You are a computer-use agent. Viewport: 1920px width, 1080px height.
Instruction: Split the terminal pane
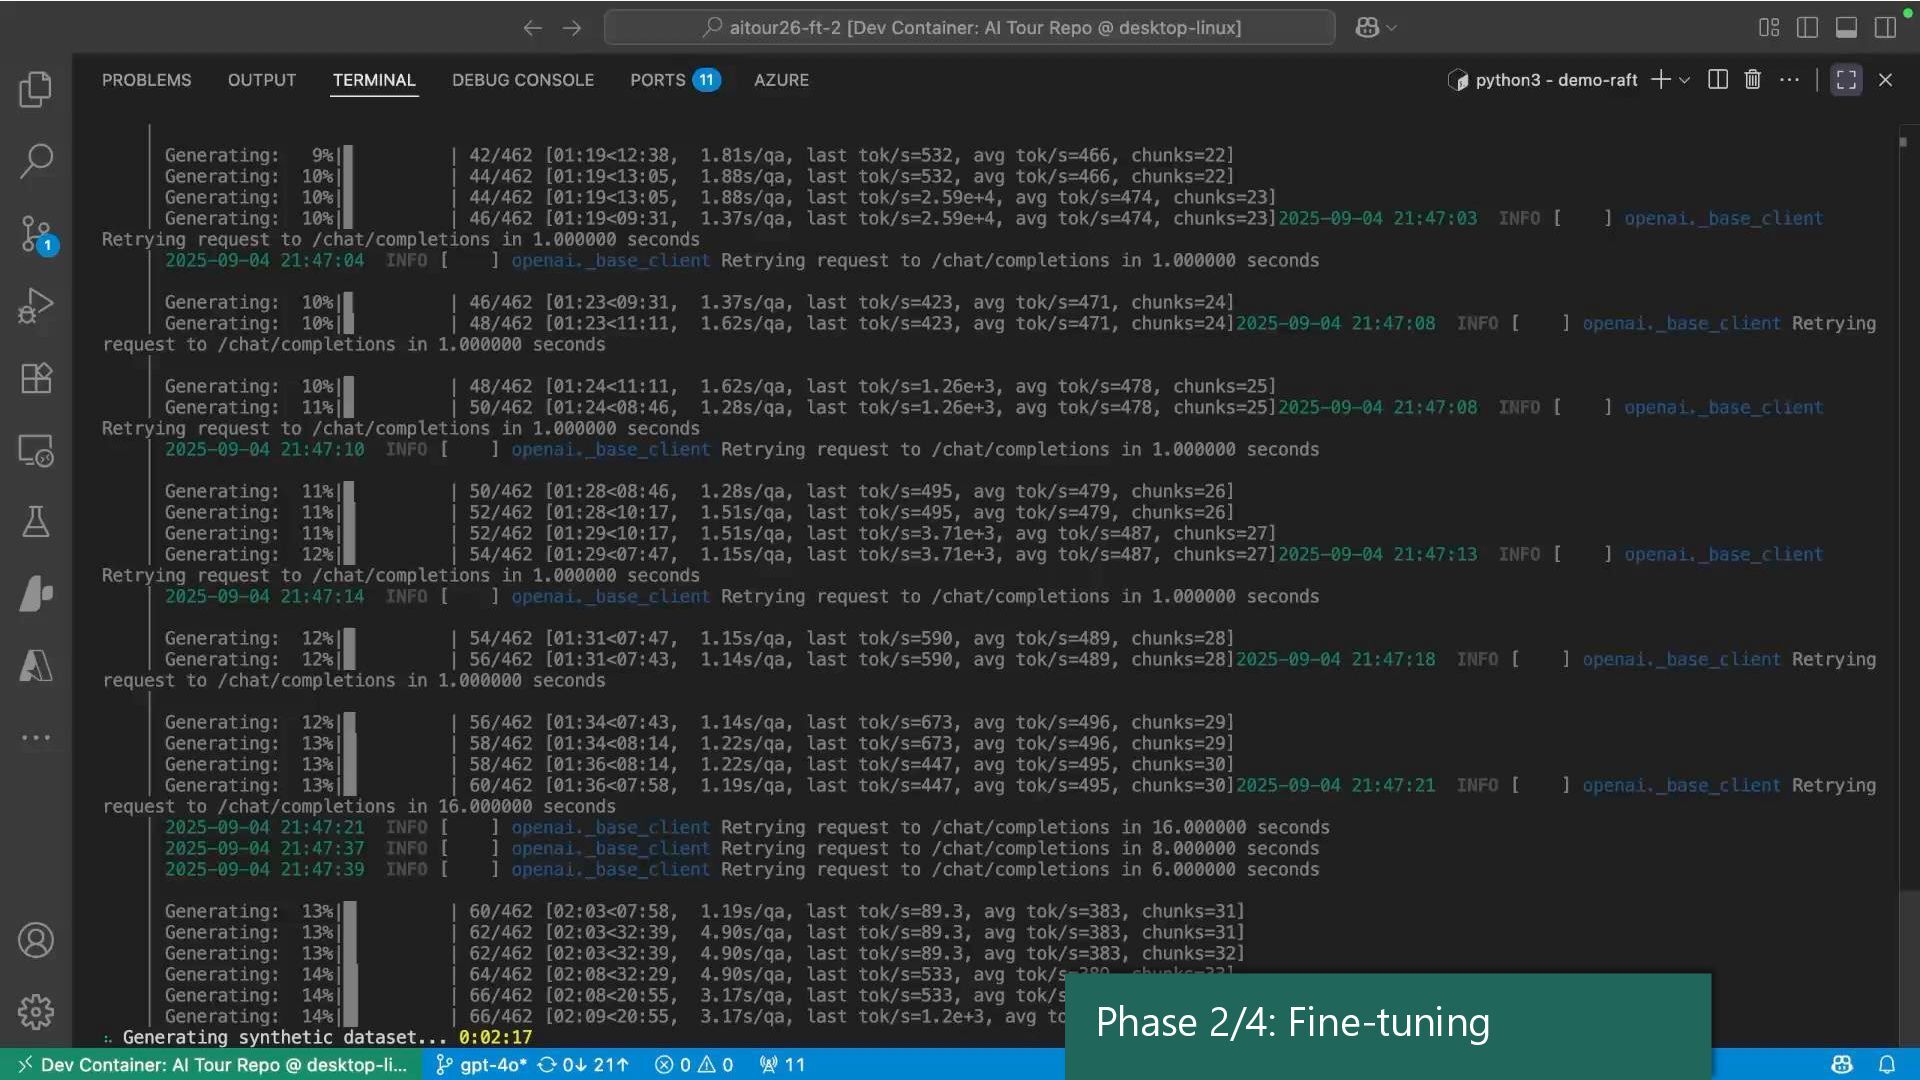coord(1718,80)
